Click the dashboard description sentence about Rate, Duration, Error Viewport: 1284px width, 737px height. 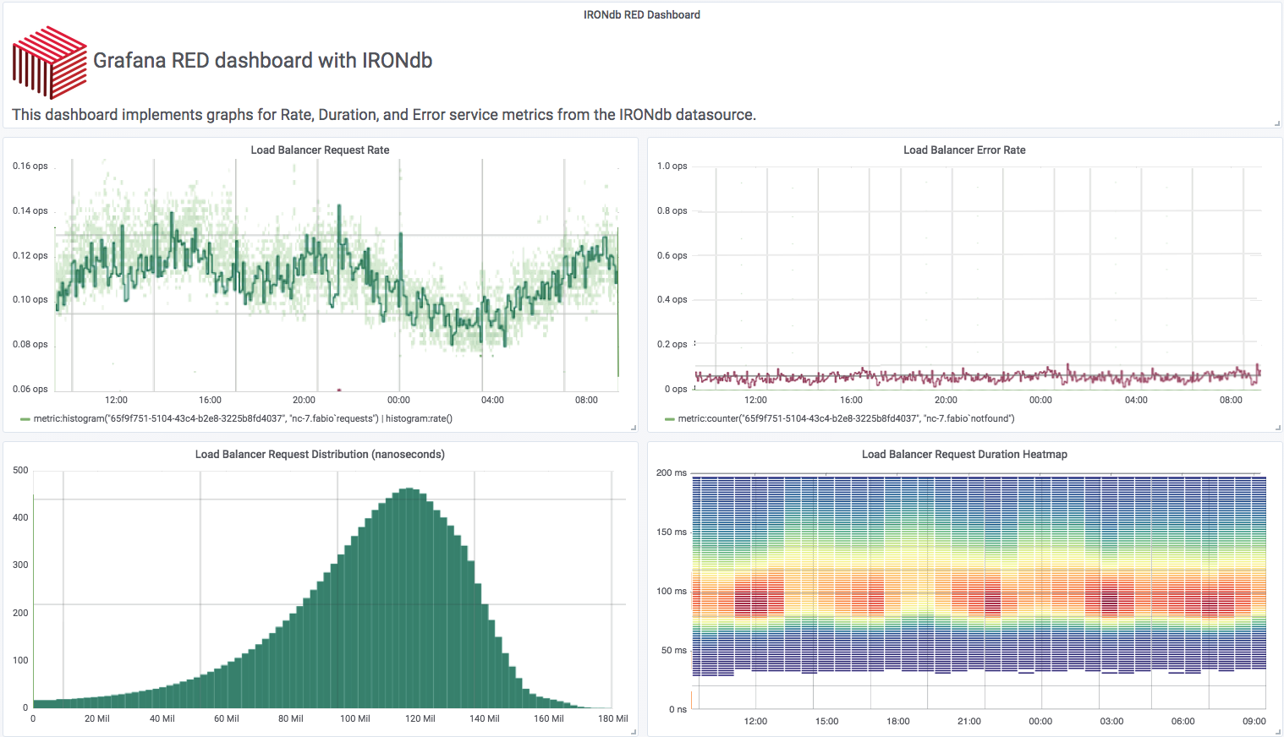coord(384,114)
